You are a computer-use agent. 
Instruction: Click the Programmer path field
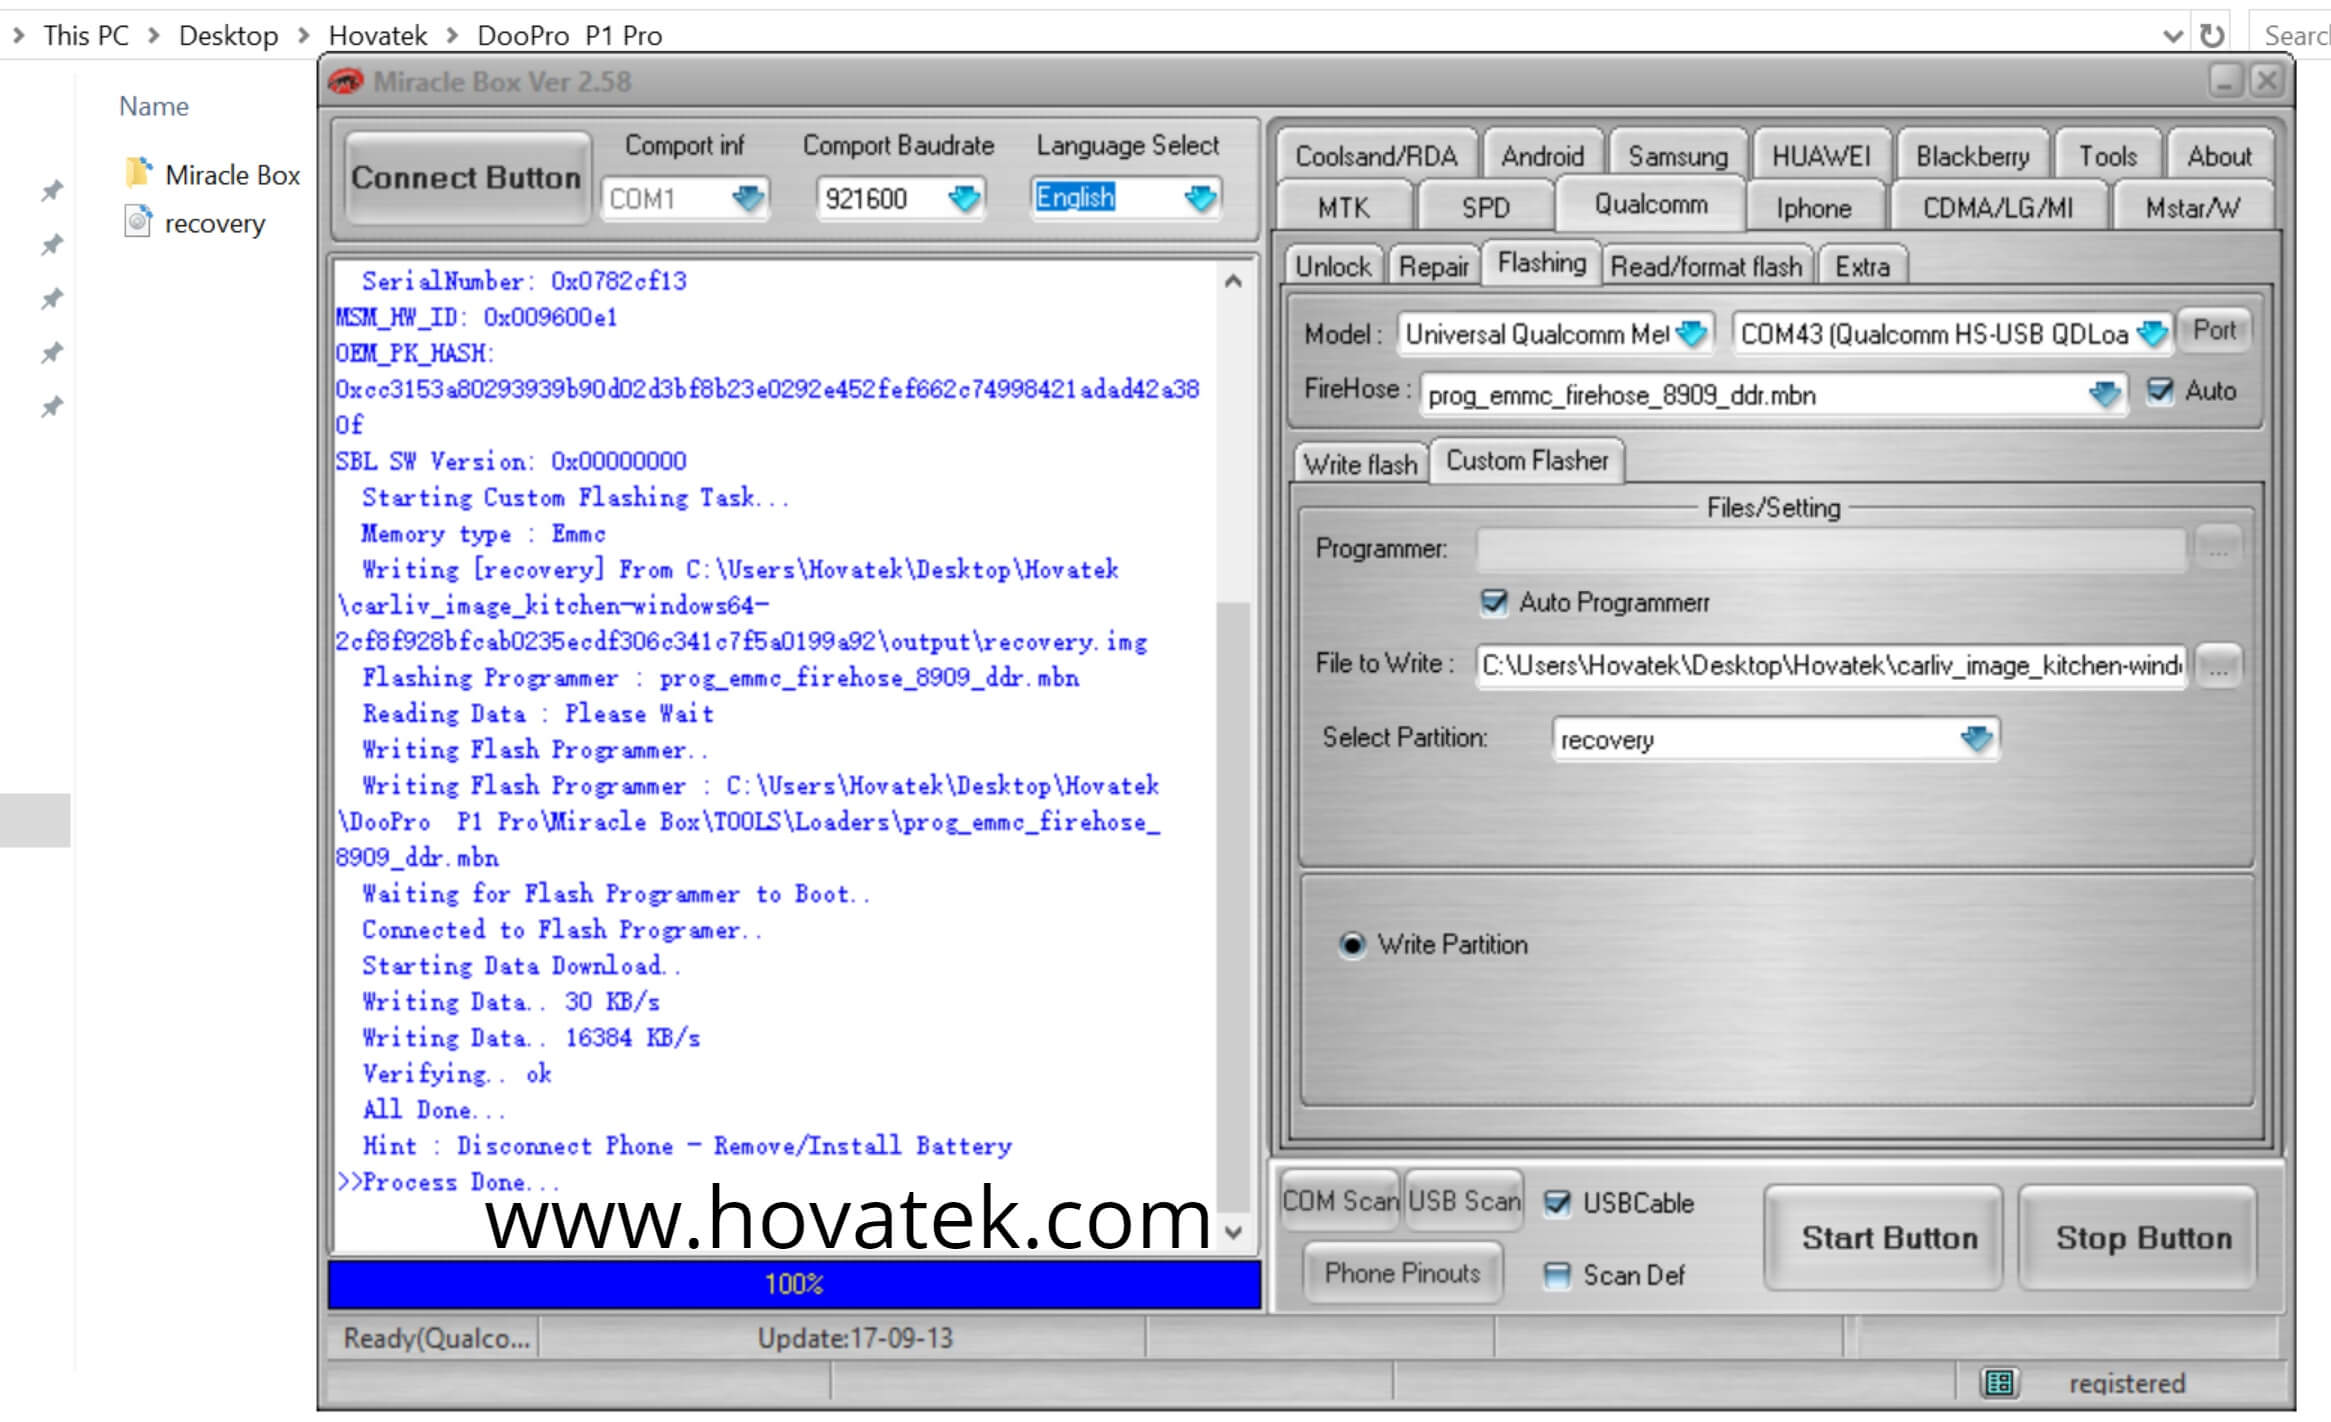point(1831,549)
